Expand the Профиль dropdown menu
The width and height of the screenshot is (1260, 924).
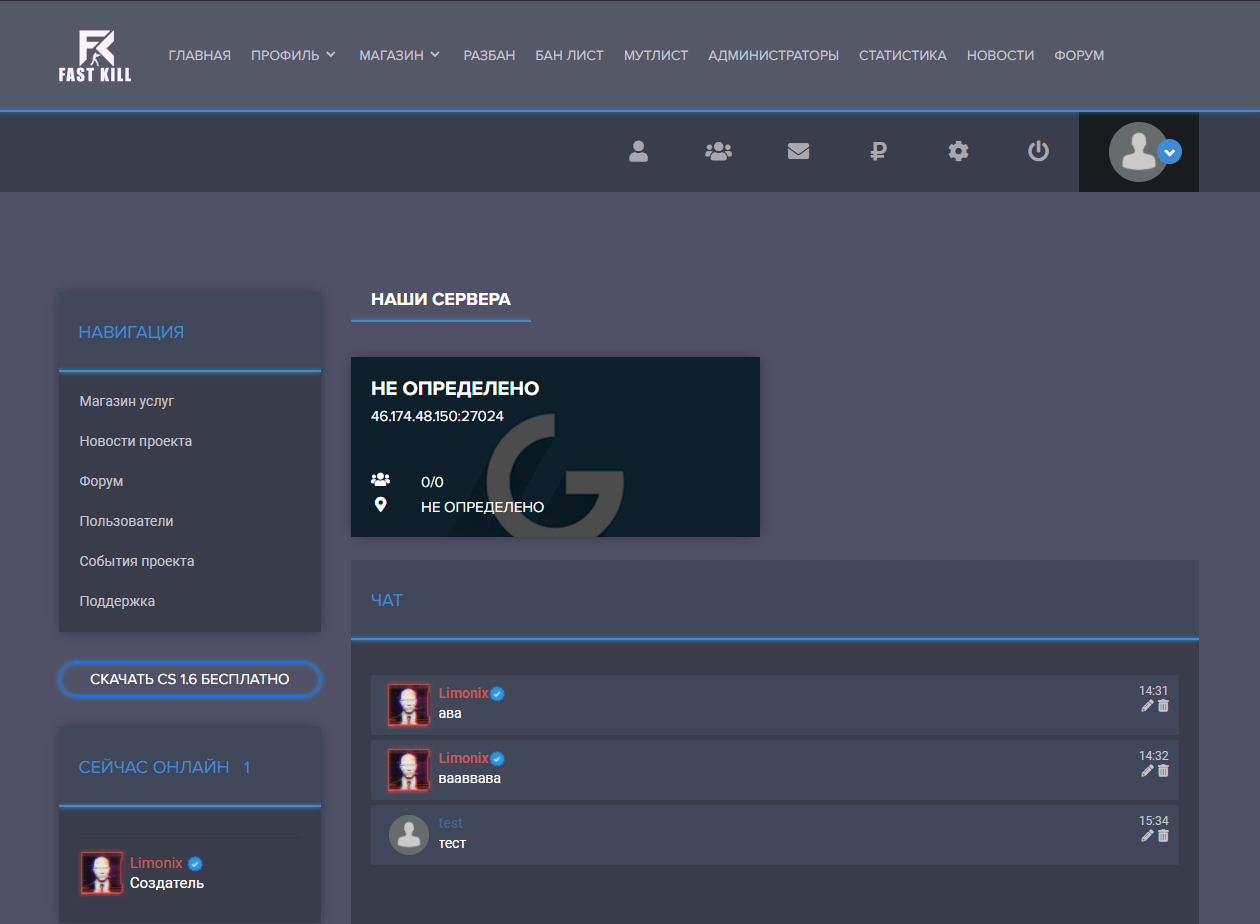pyautogui.click(x=293, y=56)
